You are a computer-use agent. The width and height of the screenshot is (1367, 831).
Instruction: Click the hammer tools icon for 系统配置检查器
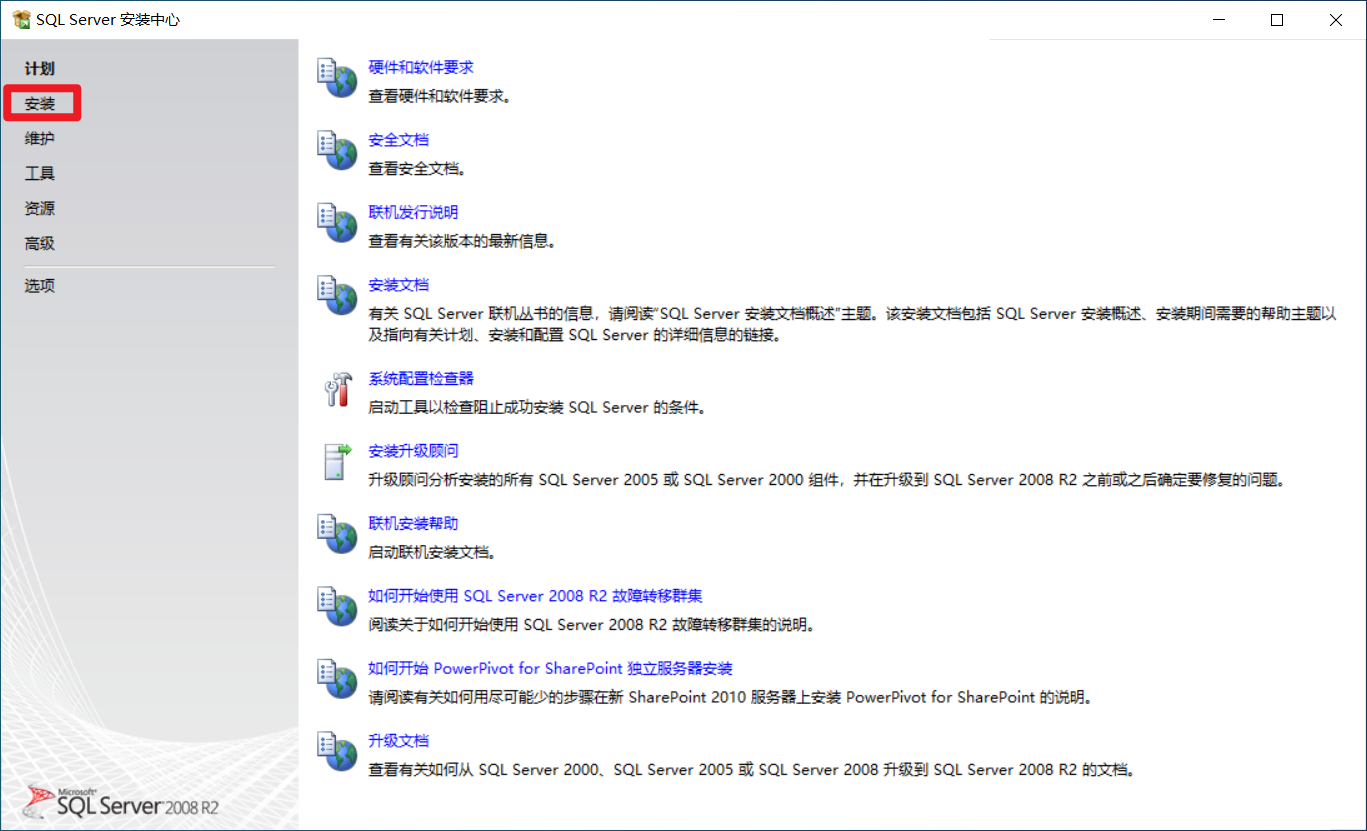pyautogui.click(x=337, y=389)
